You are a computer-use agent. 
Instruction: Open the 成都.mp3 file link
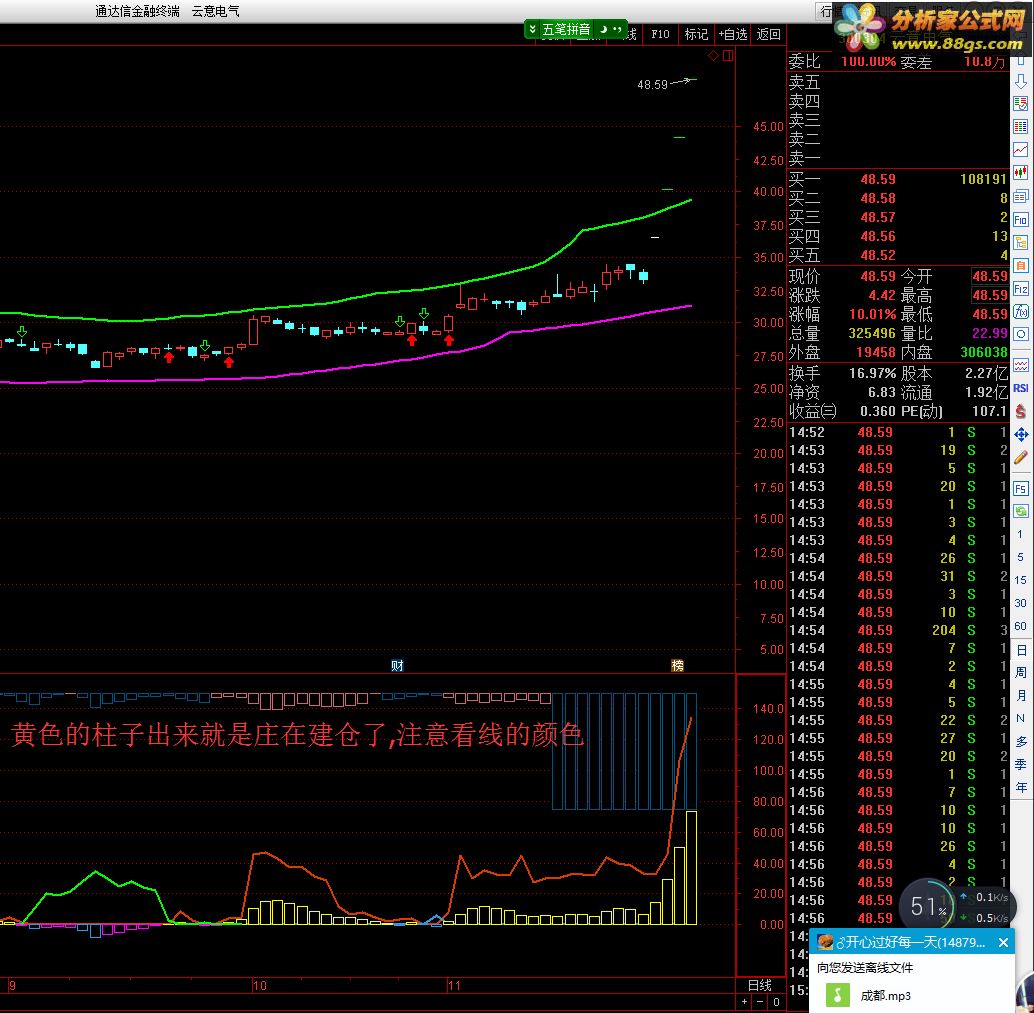click(886, 995)
